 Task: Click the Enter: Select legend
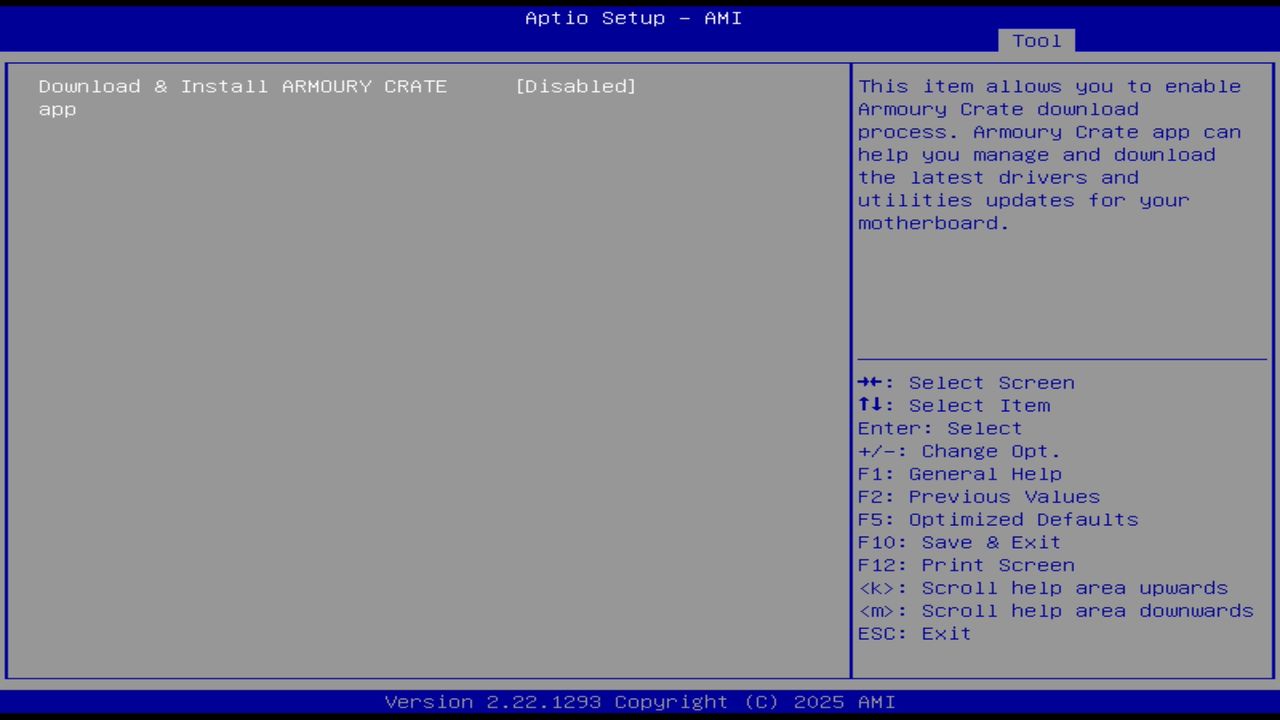point(939,428)
